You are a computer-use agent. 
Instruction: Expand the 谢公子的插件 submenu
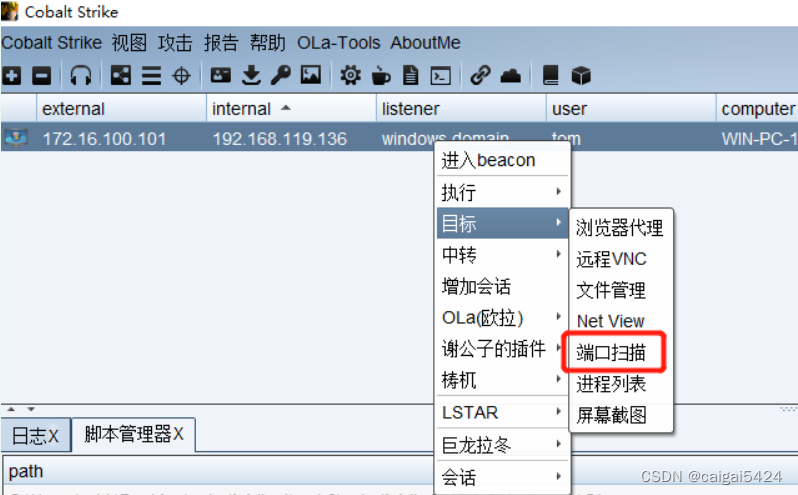[502, 348]
